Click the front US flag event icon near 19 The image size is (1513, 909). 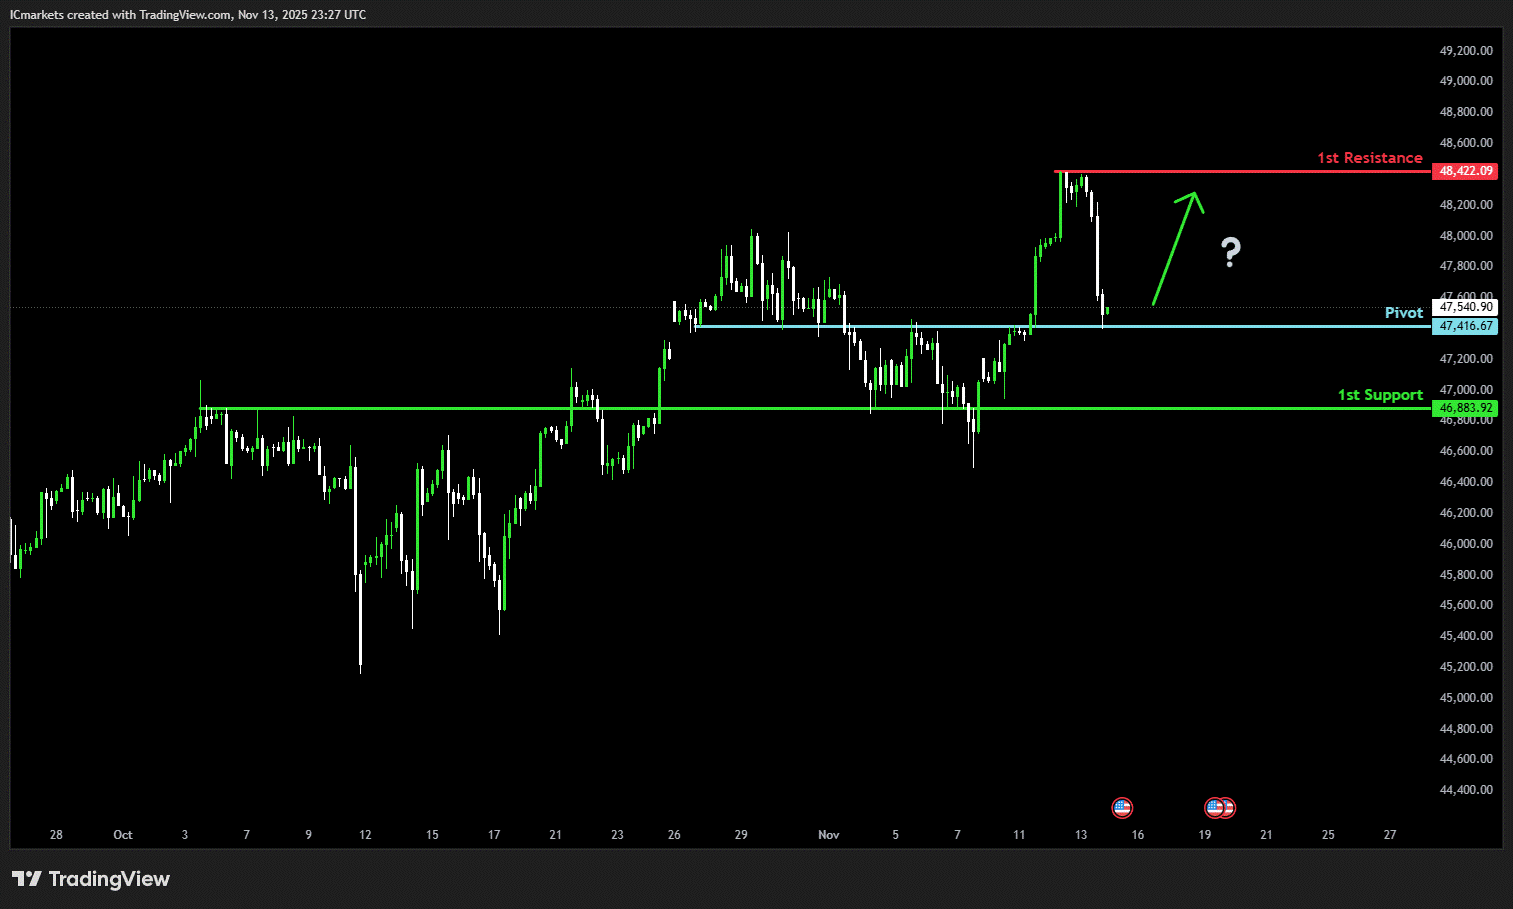1215,807
